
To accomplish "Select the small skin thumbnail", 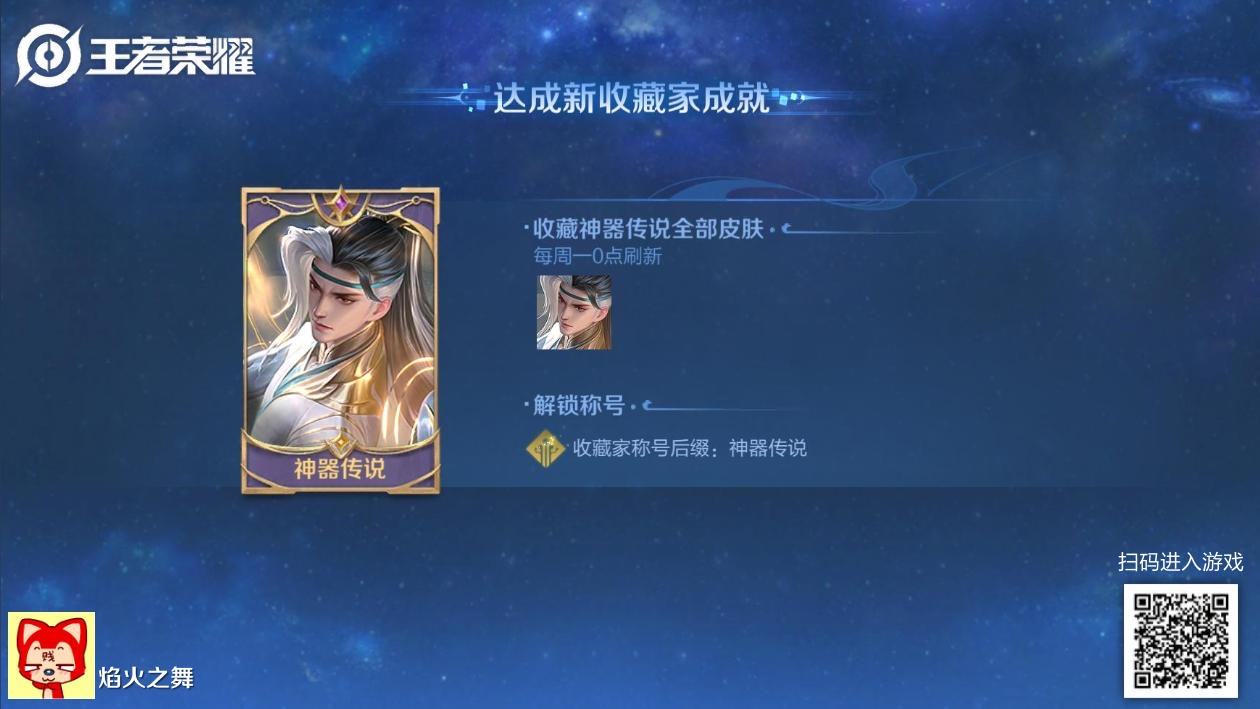I will click(x=574, y=312).
